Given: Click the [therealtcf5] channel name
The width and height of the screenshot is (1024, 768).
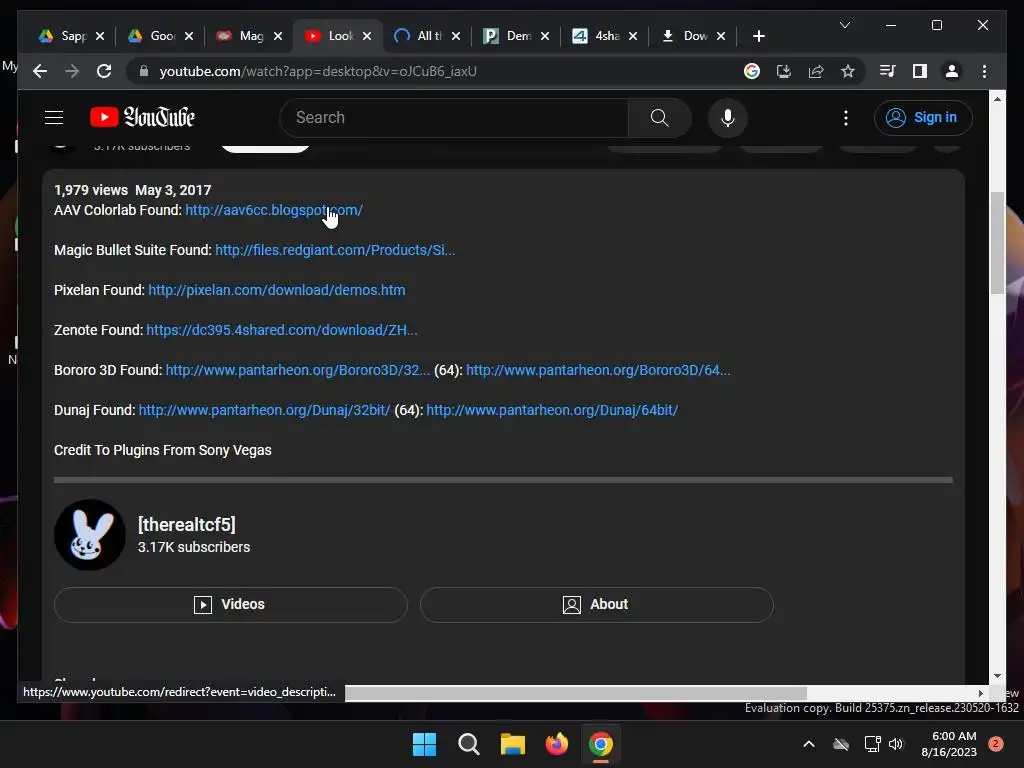Looking at the screenshot, I should pos(187,524).
